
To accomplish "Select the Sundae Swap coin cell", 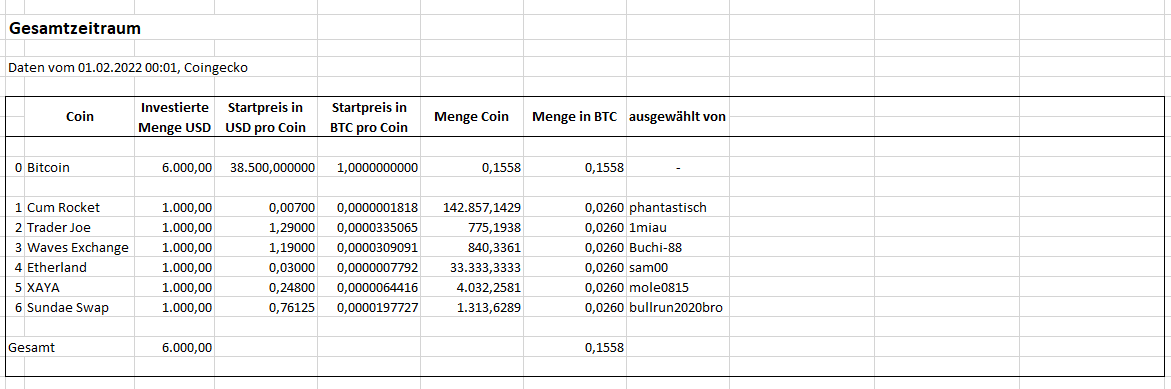I will [x=80, y=308].
